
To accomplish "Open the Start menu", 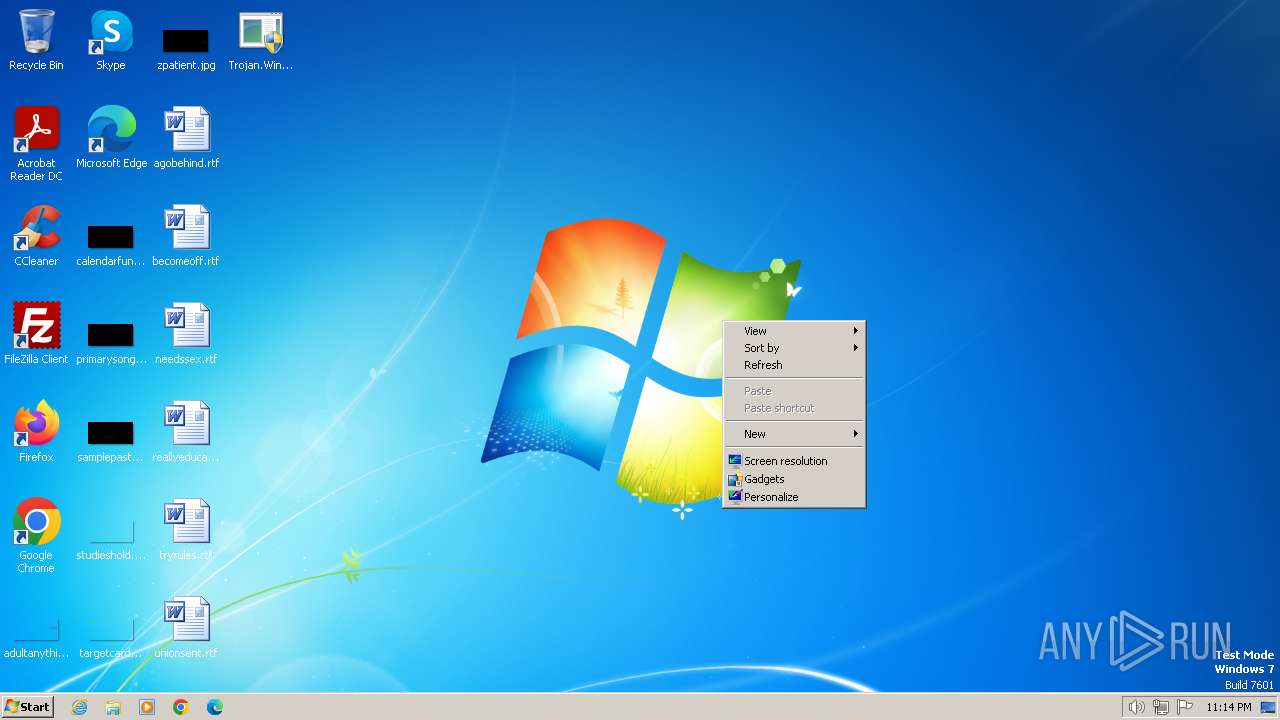I will pyautogui.click(x=28, y=707).
